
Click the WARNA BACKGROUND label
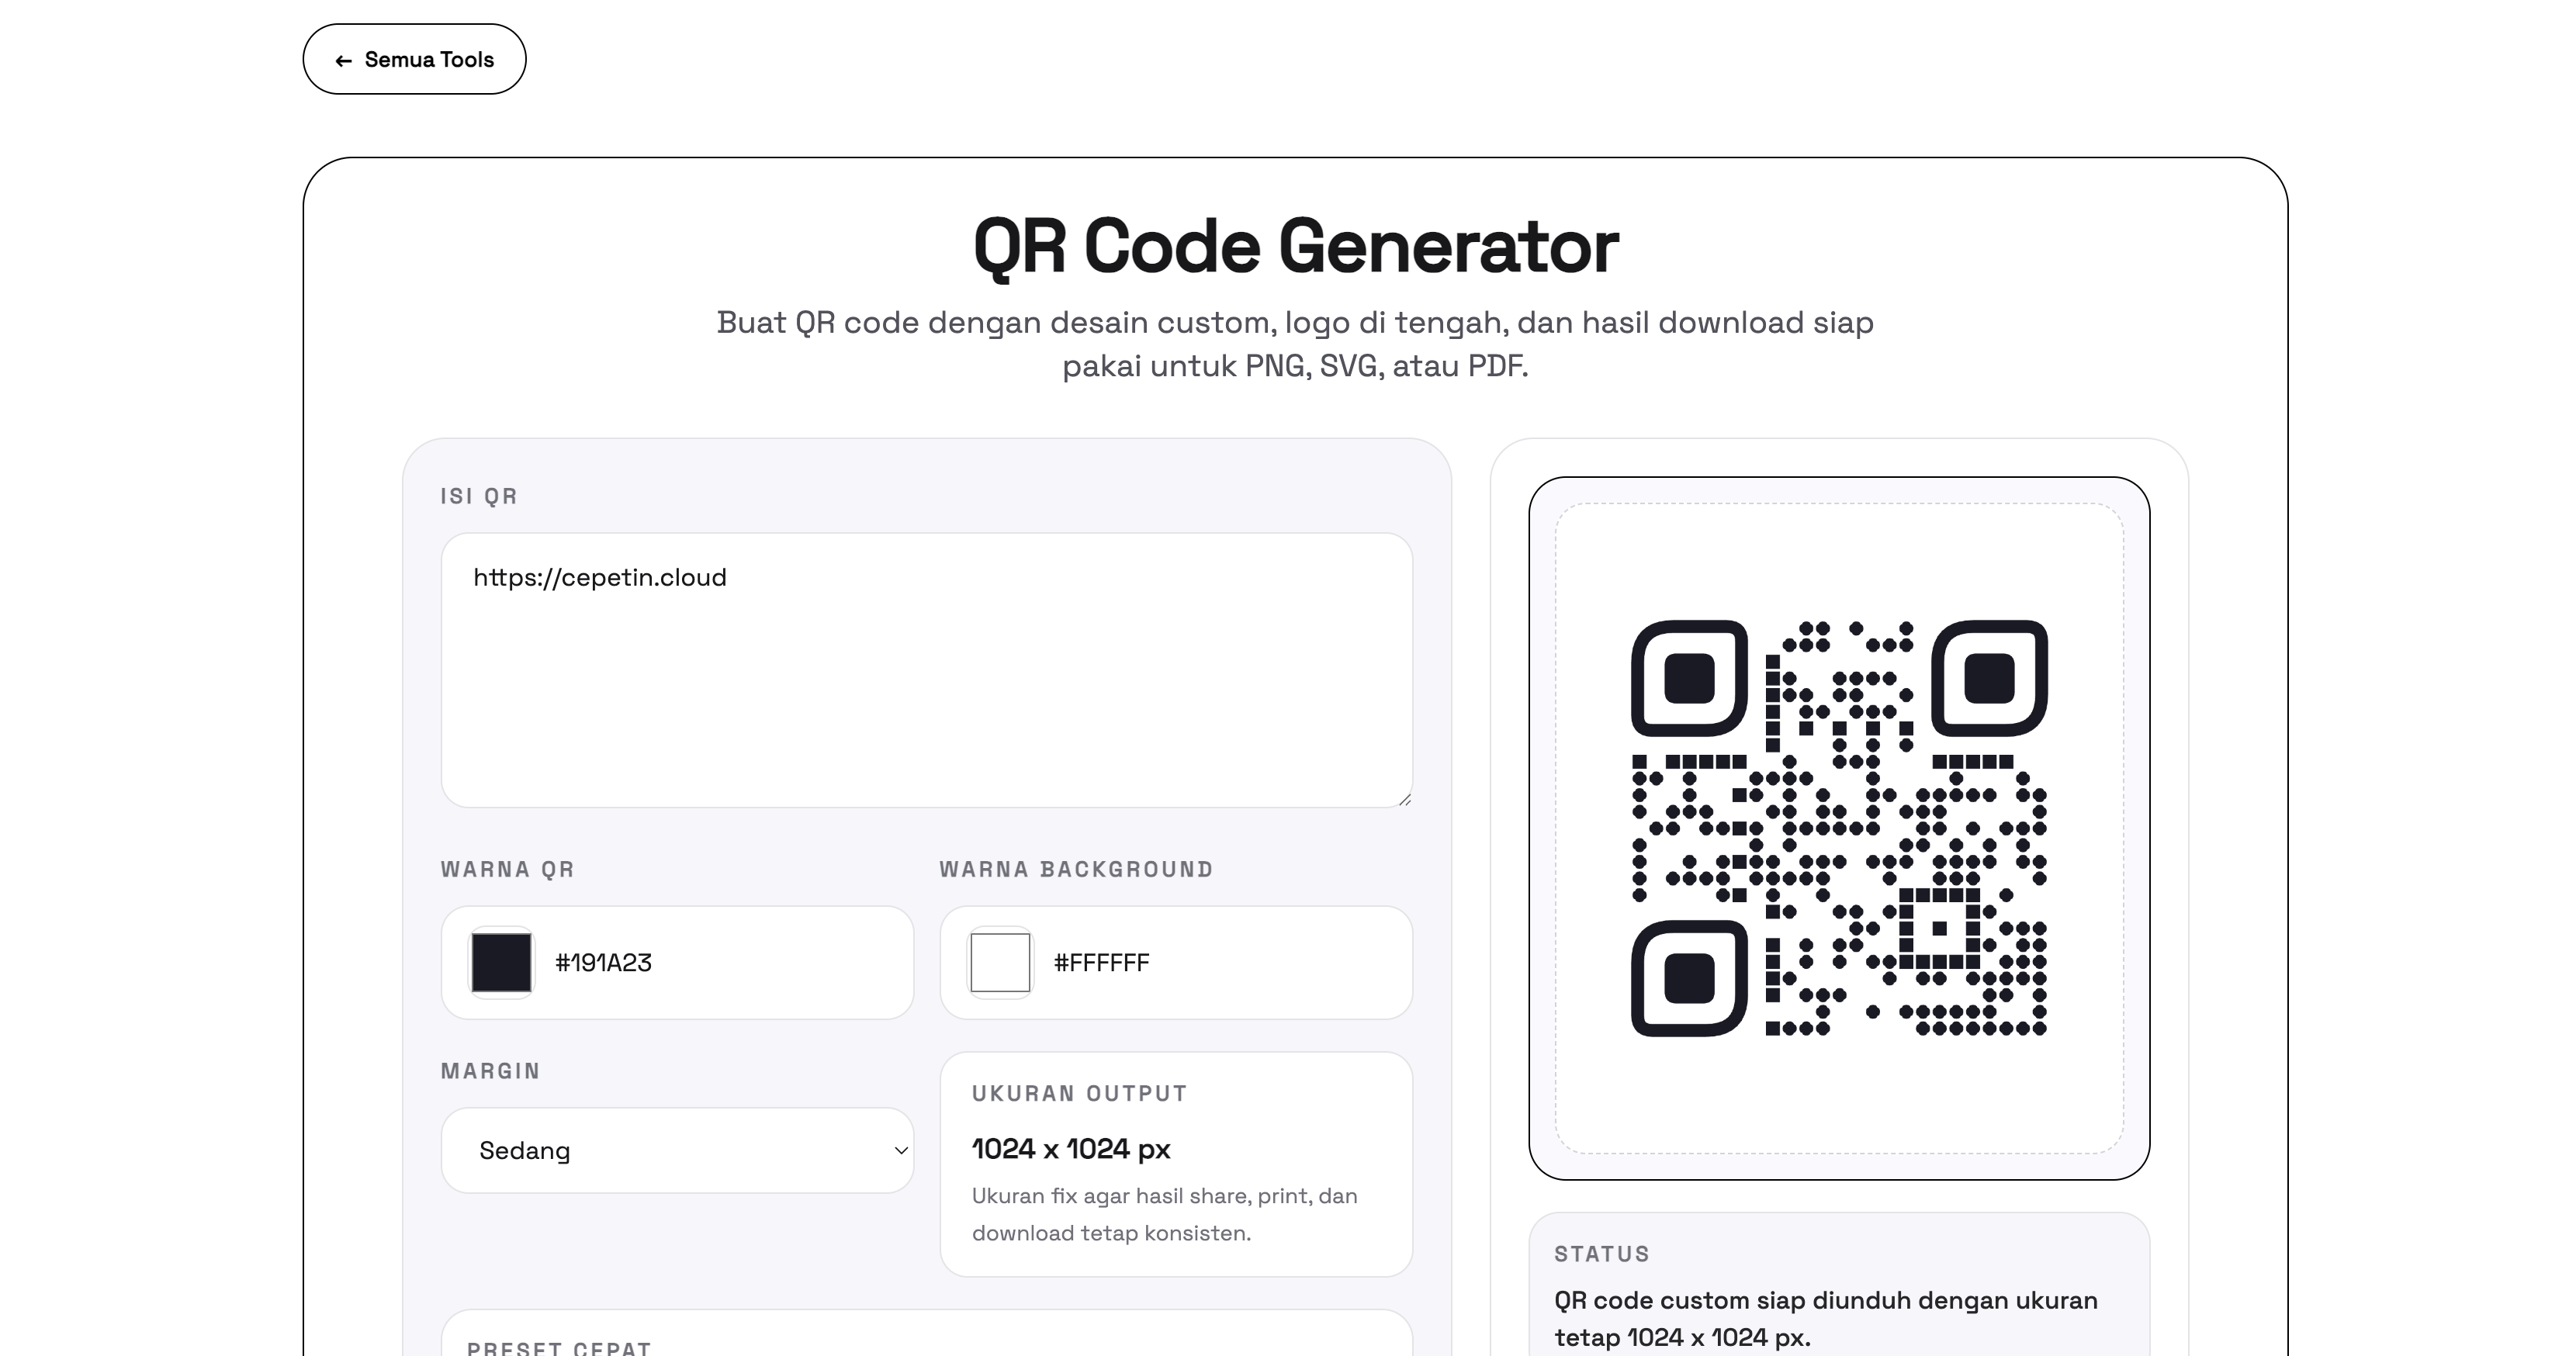coord(1076,870)
